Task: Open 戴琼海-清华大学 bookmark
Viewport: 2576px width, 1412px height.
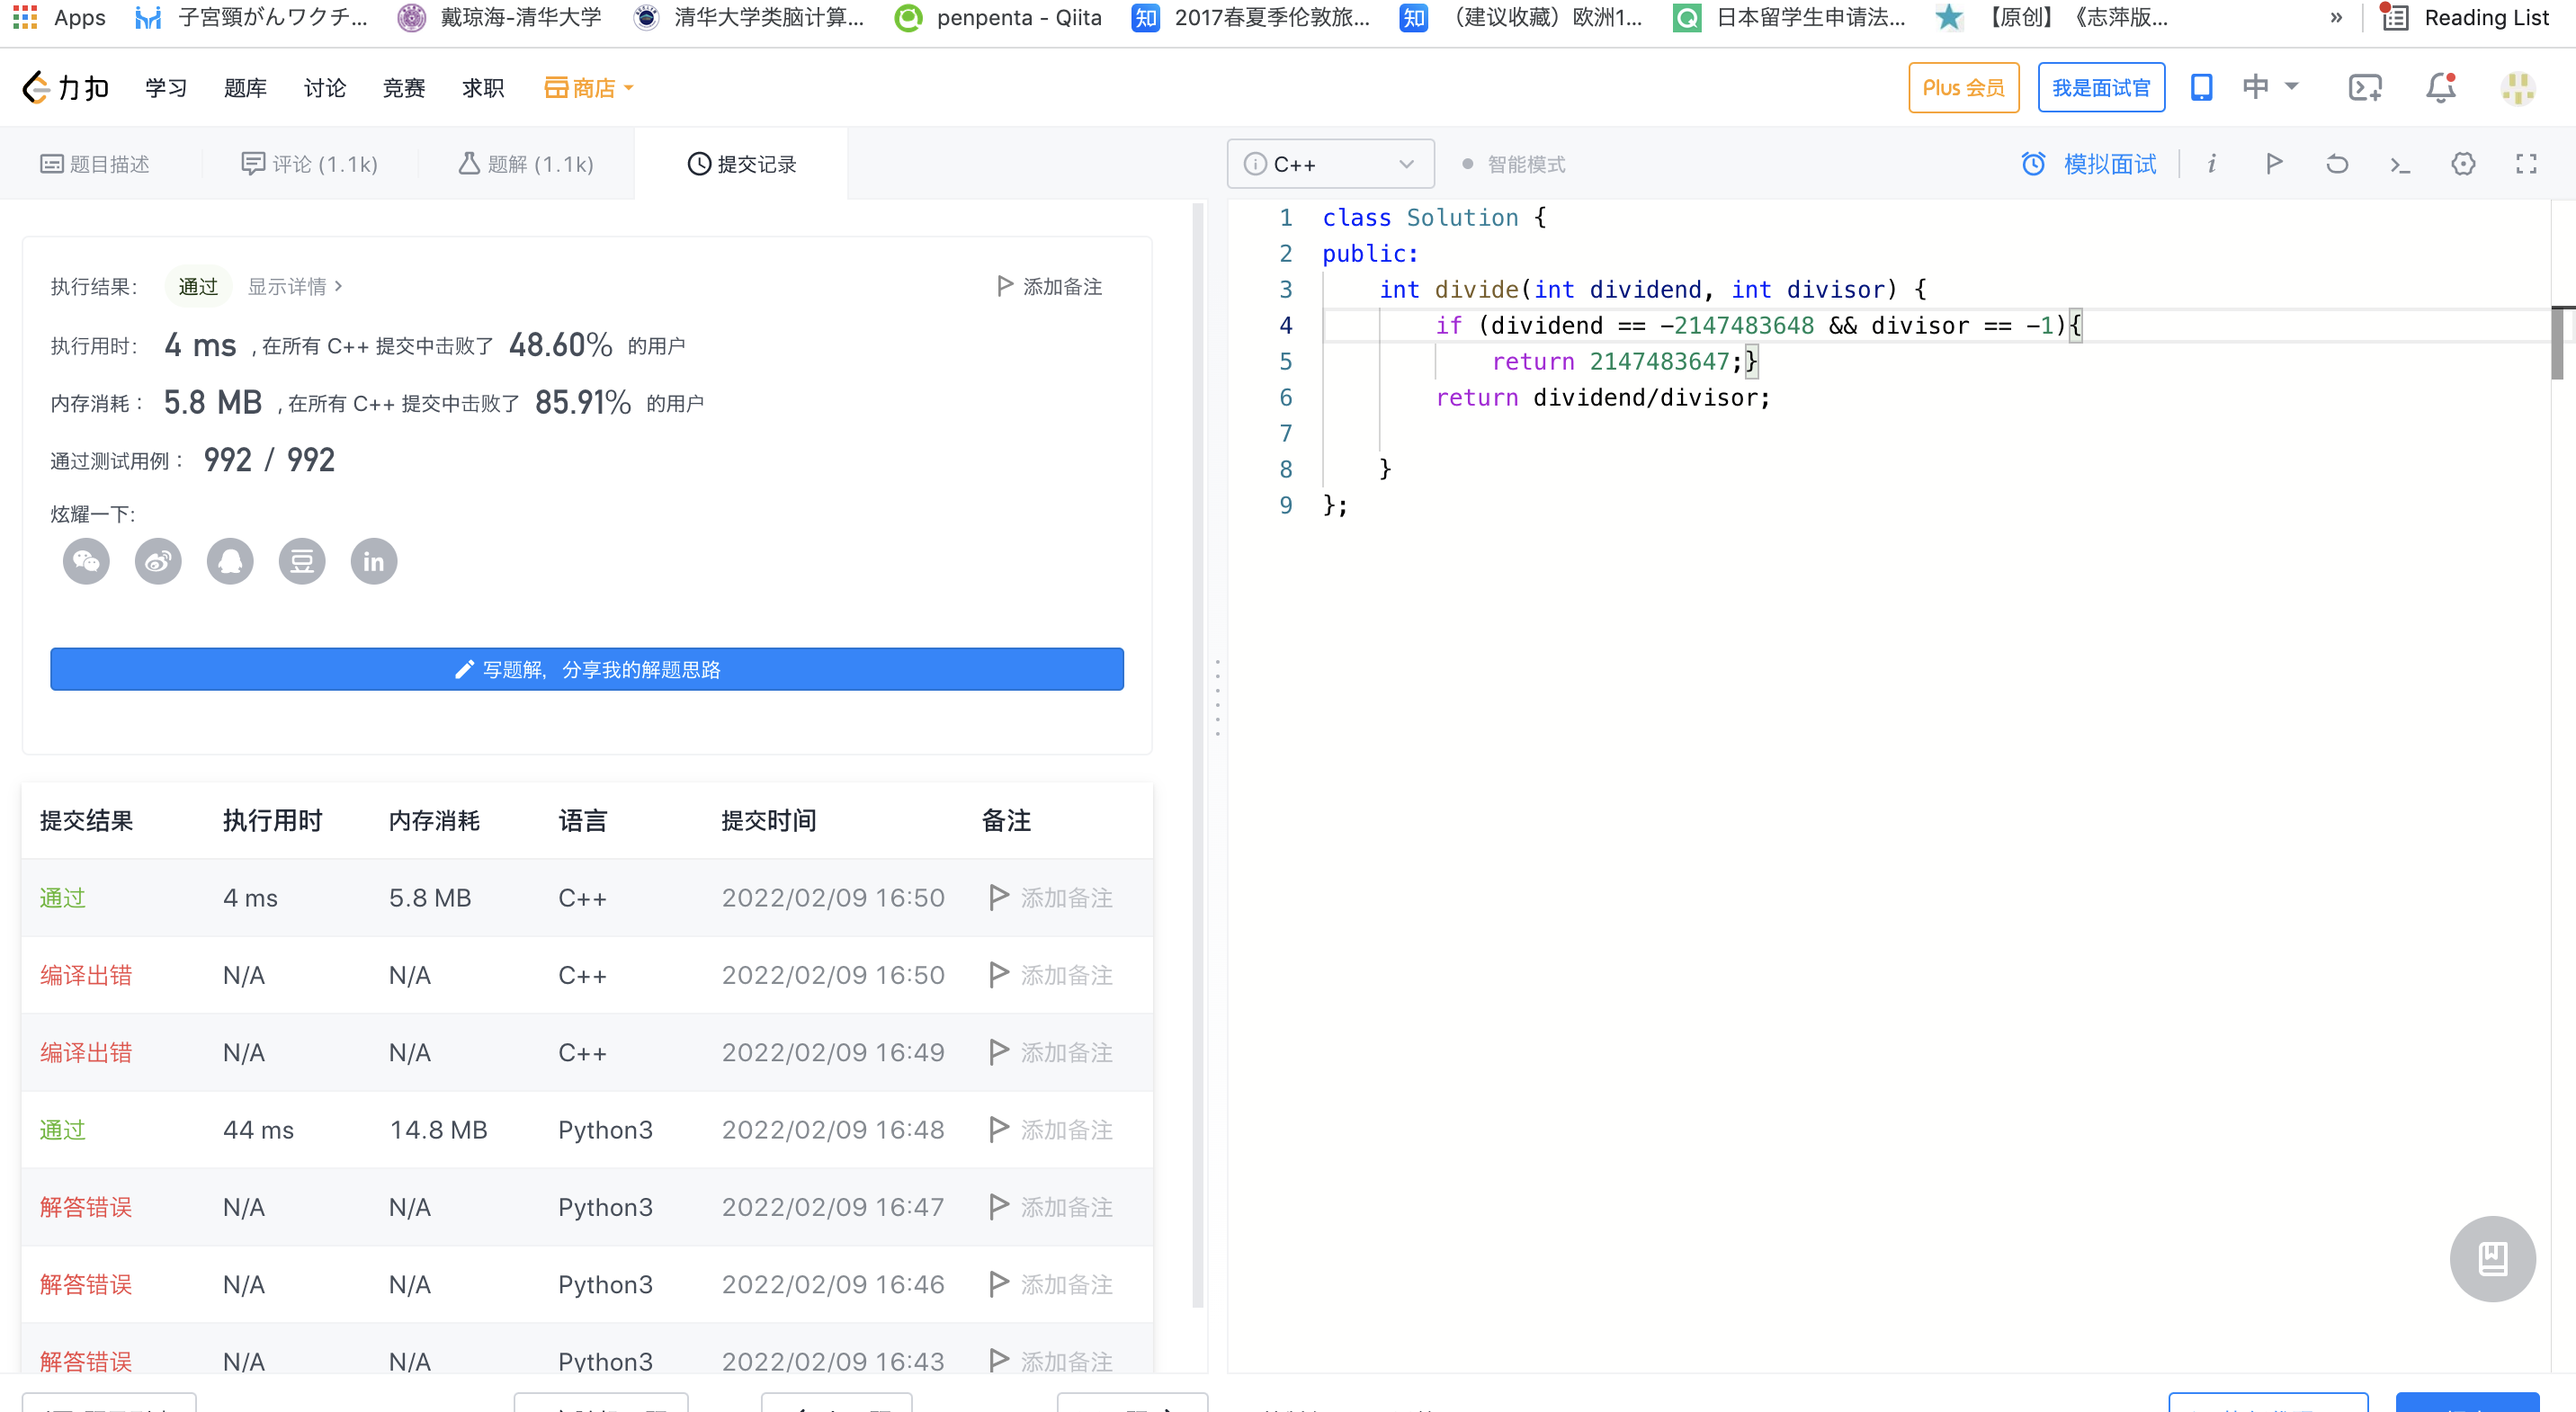Action: click(x=500, y=17)
